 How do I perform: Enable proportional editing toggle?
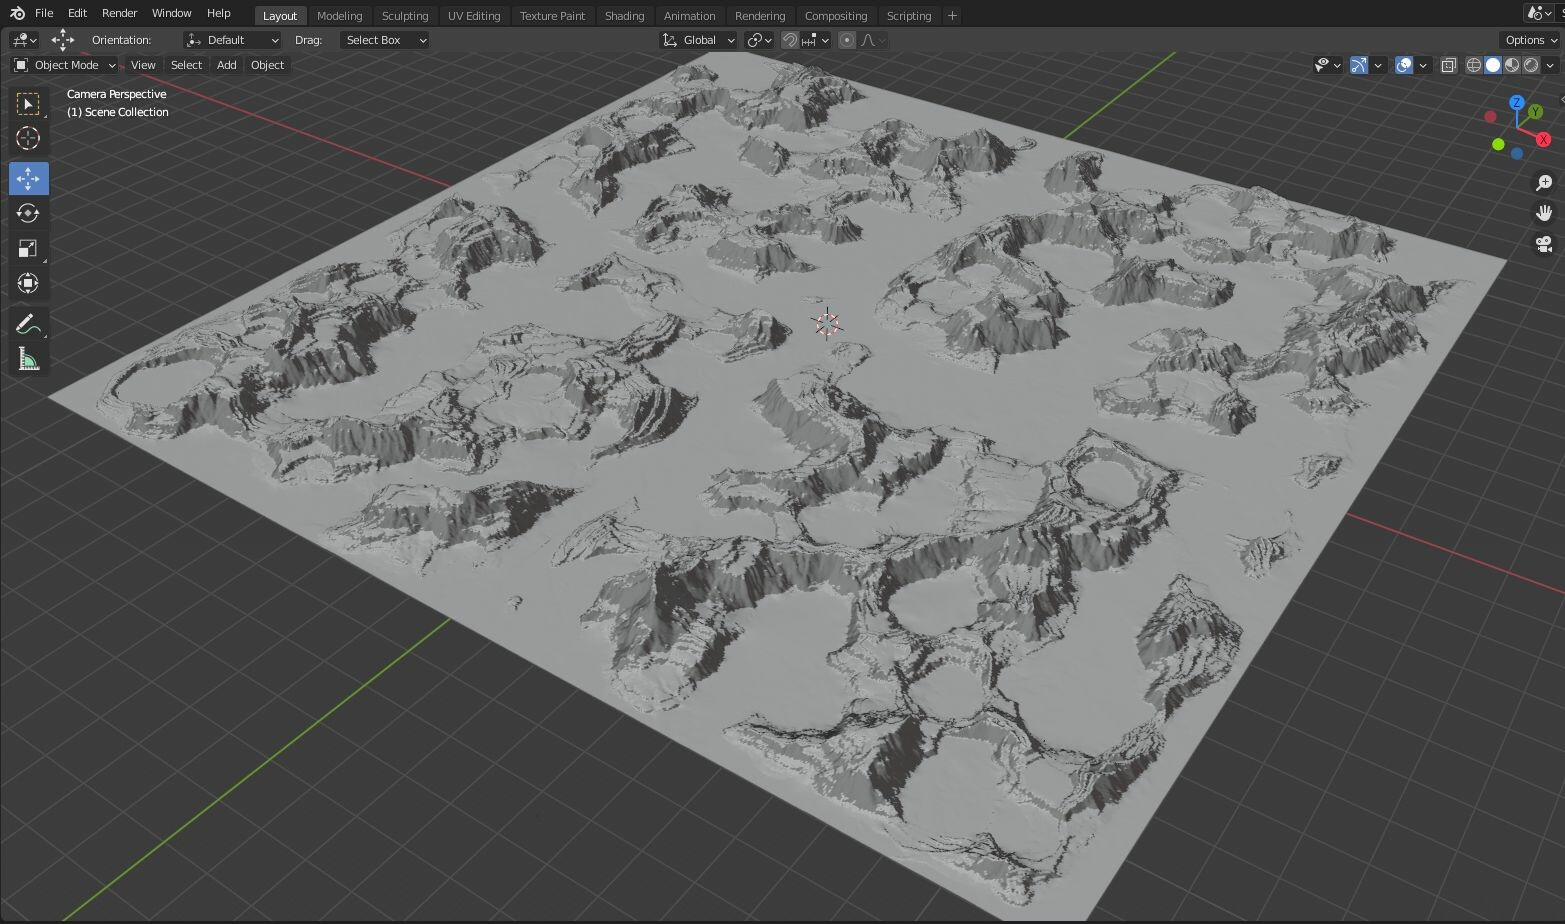point(847,40)
